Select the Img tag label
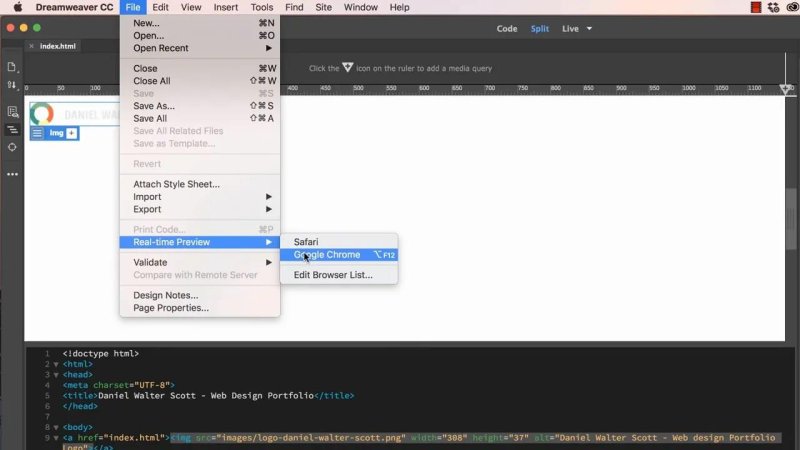The height and width of the screenshot is (450, 800). point(56,133)
